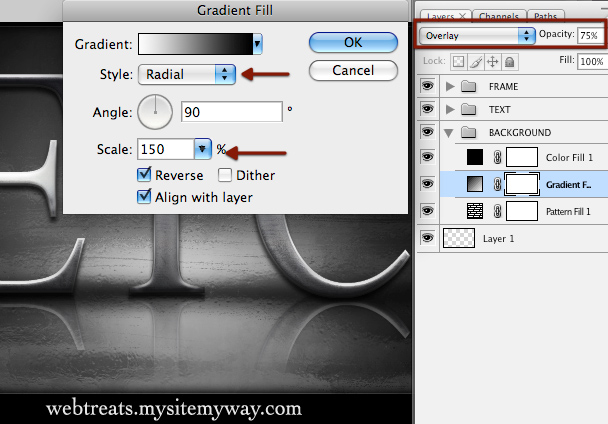Expand the FRAME group

(450, 86)
